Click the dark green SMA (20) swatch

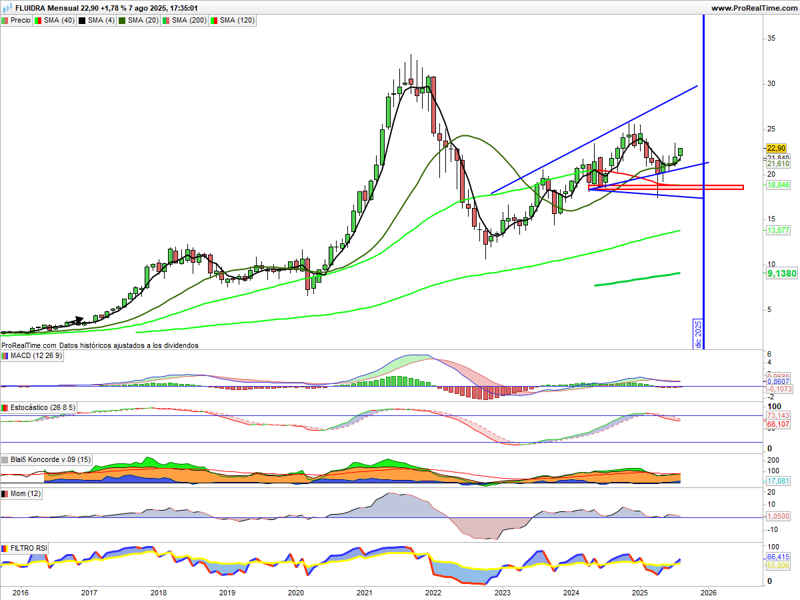click(x=122, y=20)
